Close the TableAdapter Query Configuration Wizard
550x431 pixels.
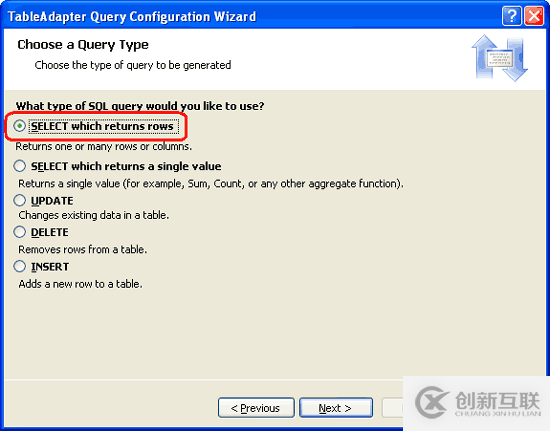(534, 16)
